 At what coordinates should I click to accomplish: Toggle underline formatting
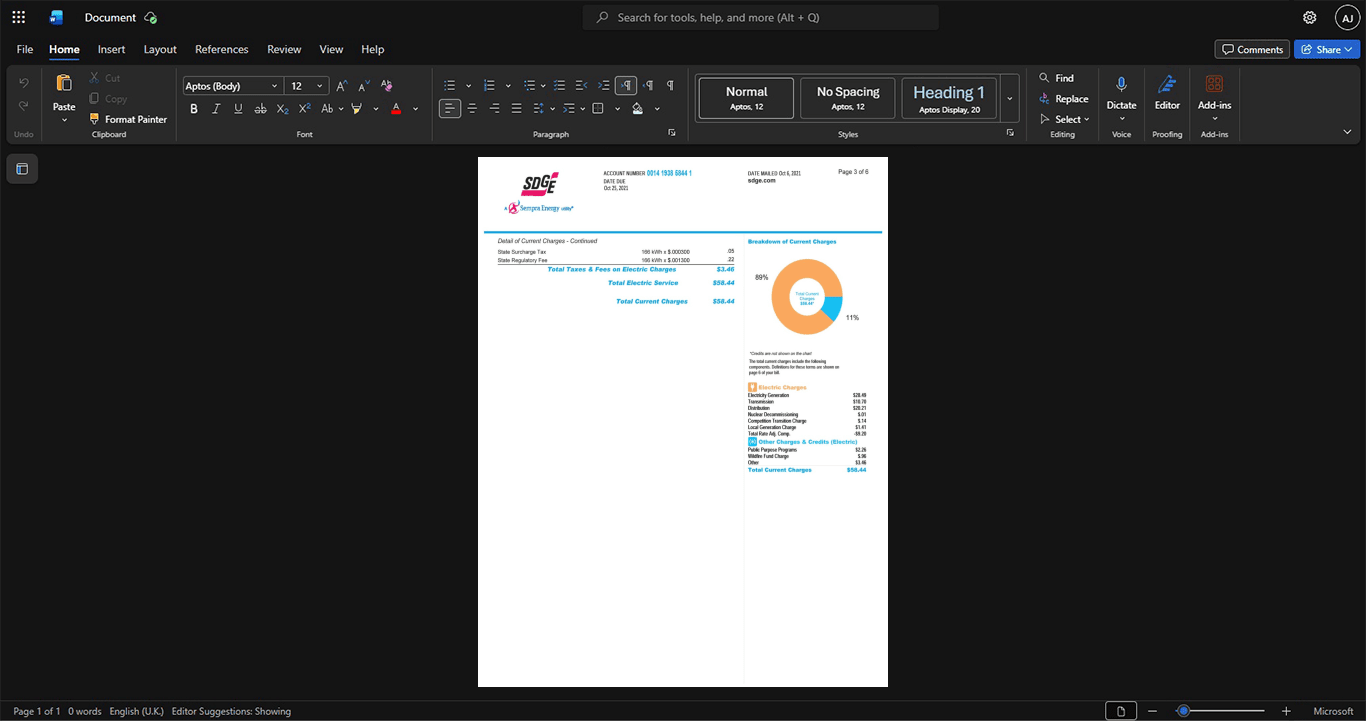click(238, 108)
